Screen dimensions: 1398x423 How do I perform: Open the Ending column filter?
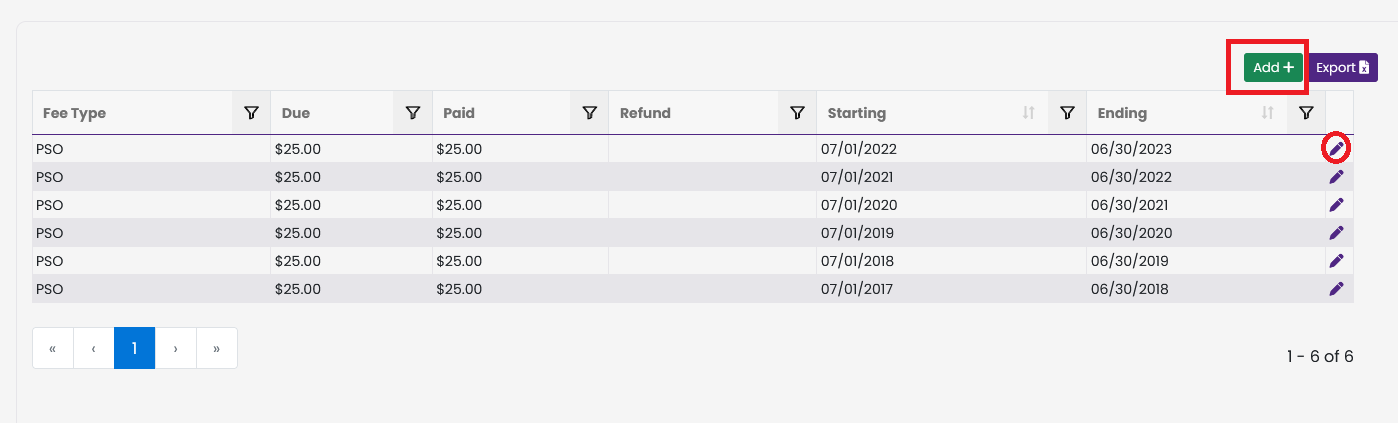pyautogui.click(x=1305, y=113)
